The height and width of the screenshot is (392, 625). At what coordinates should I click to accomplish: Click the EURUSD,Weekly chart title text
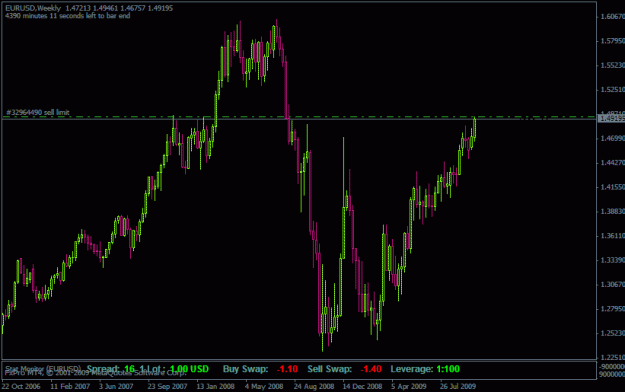(x=33, y=8)
